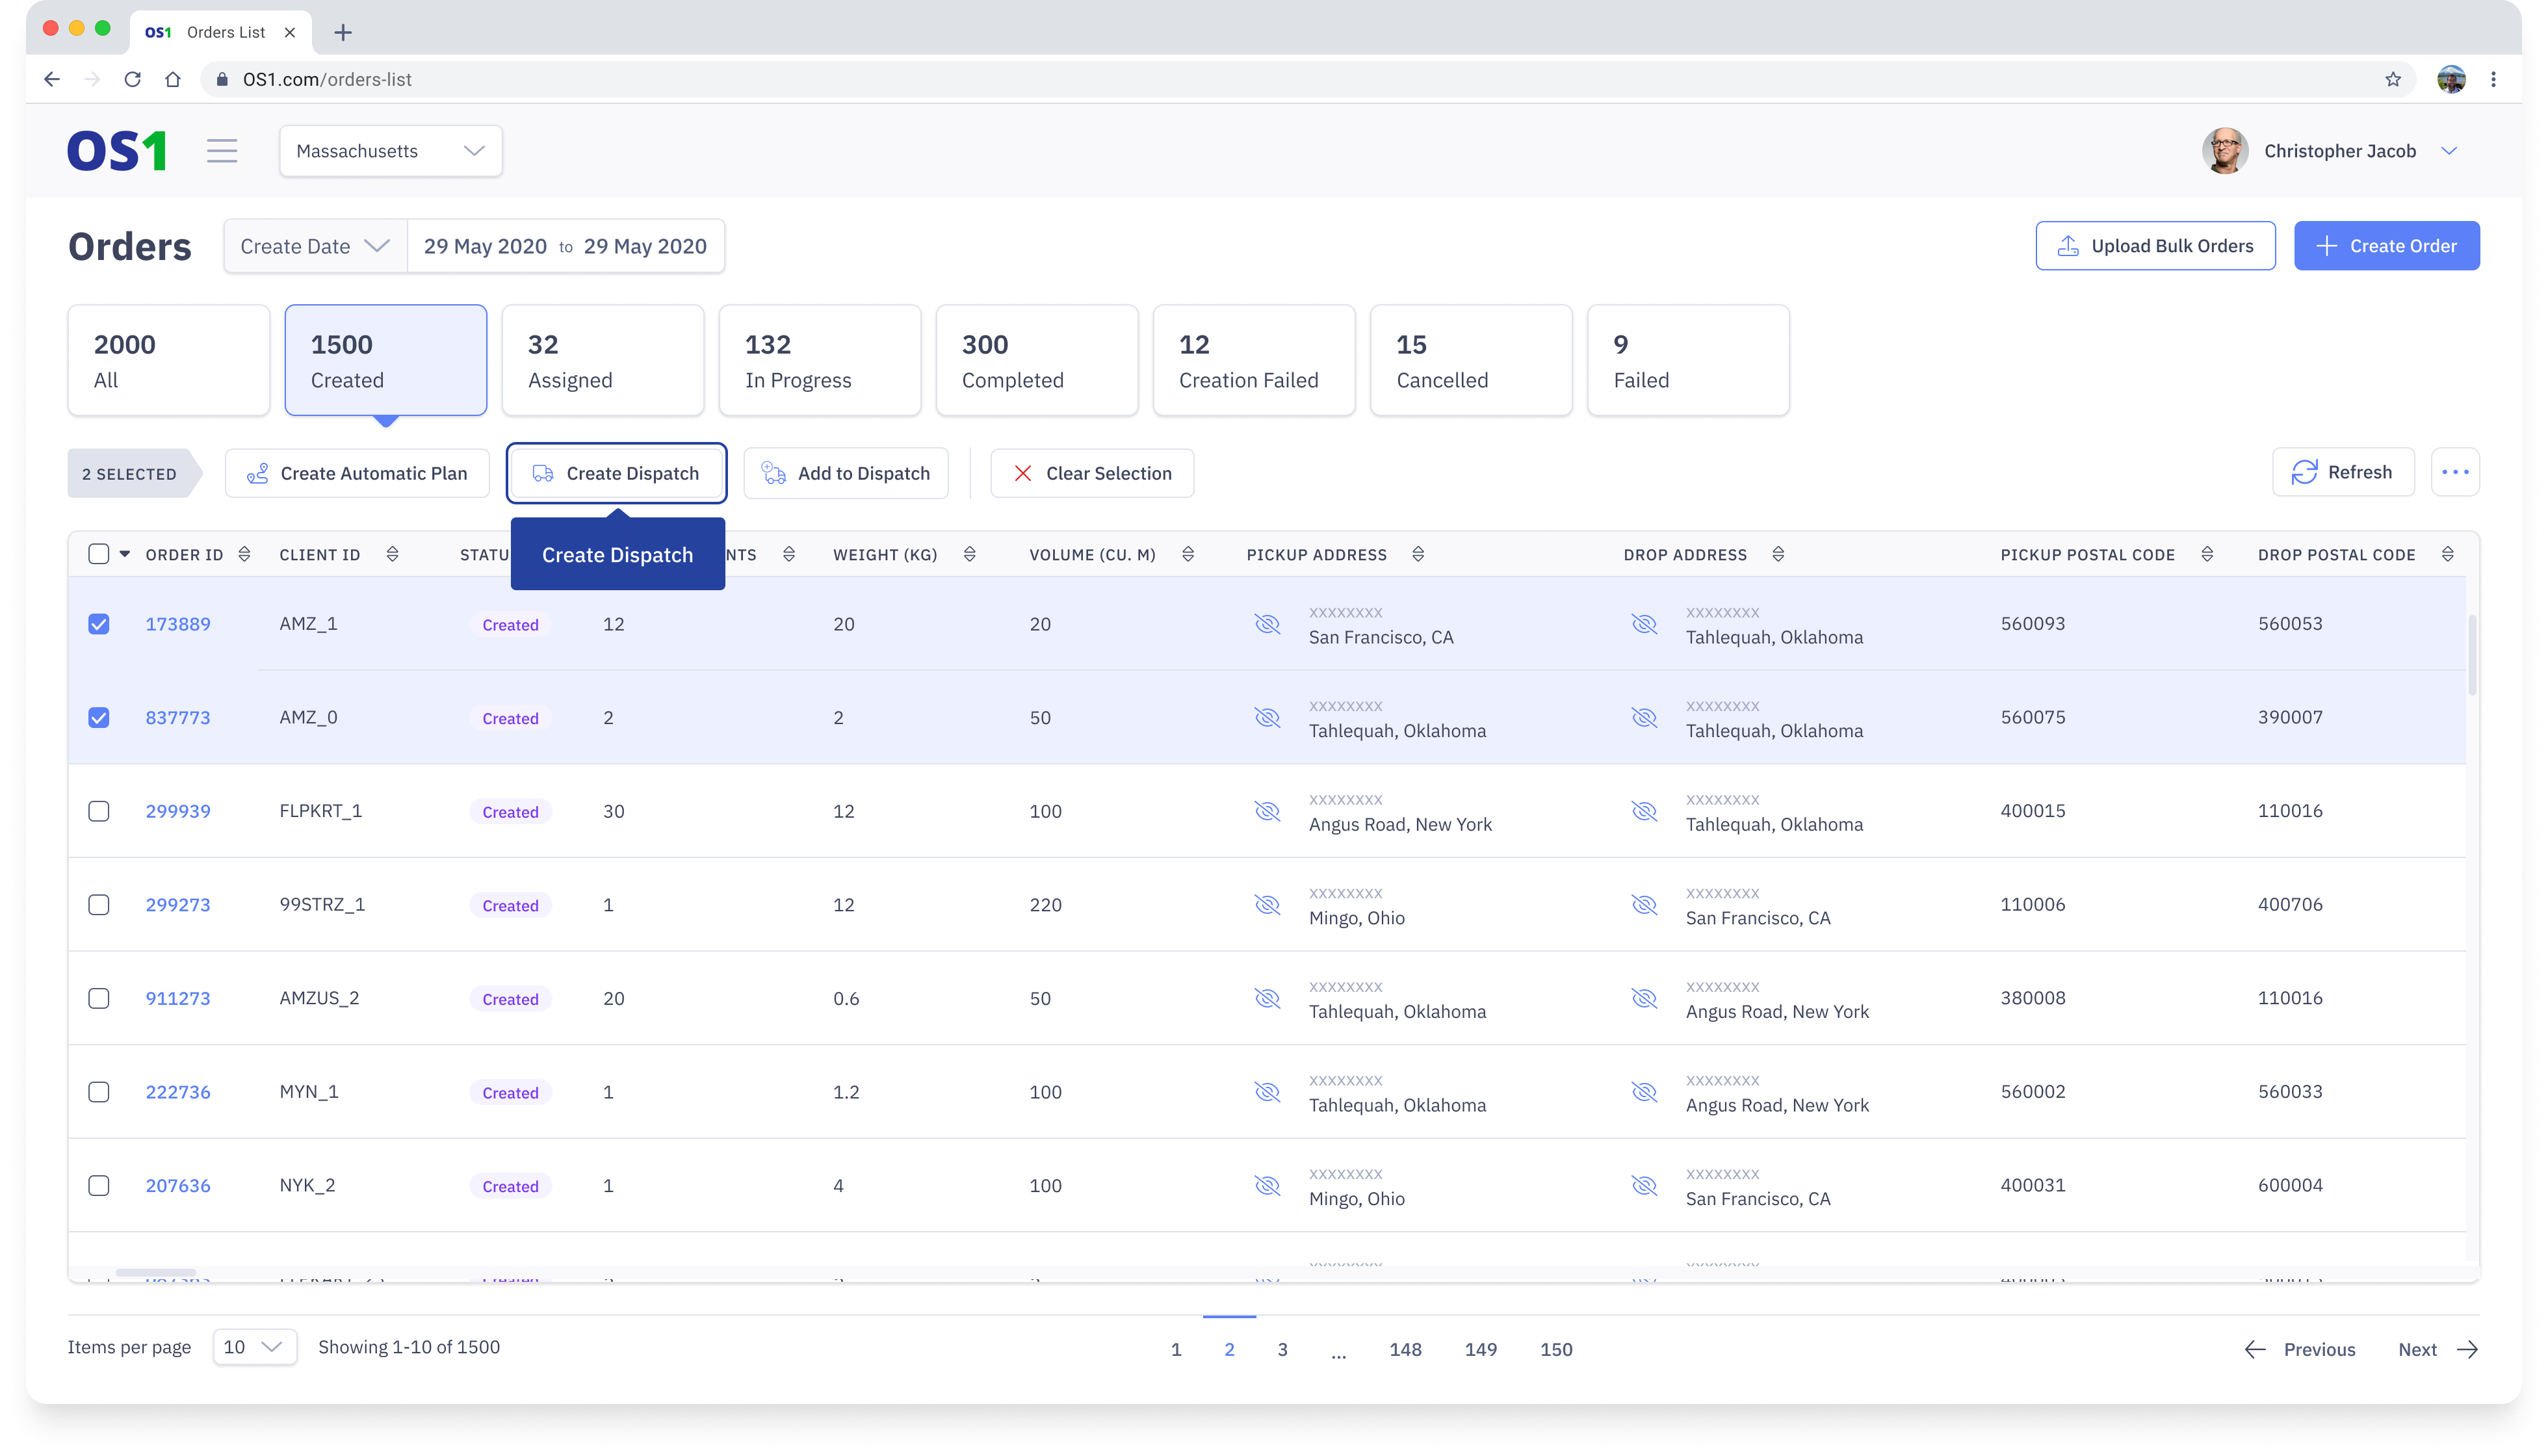Viewport: 2548px width, 1456px height.
Task: Bookmark page with the star icon
Action: pos(2392,79)
